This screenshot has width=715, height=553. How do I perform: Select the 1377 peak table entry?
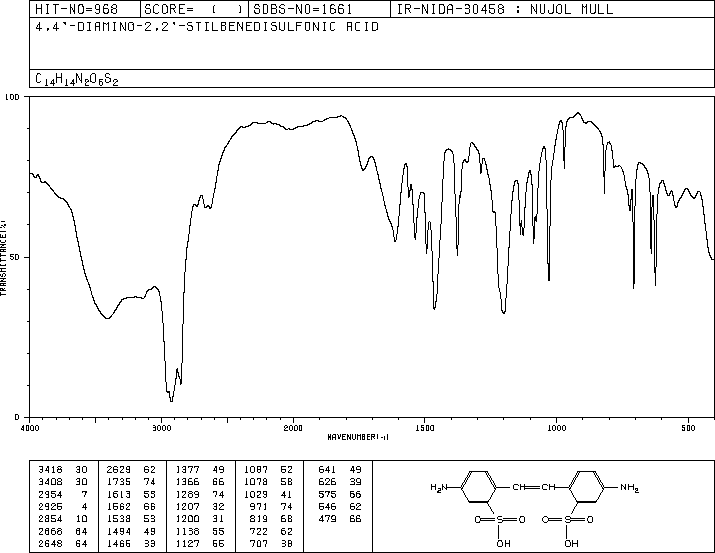pos(200,470)
